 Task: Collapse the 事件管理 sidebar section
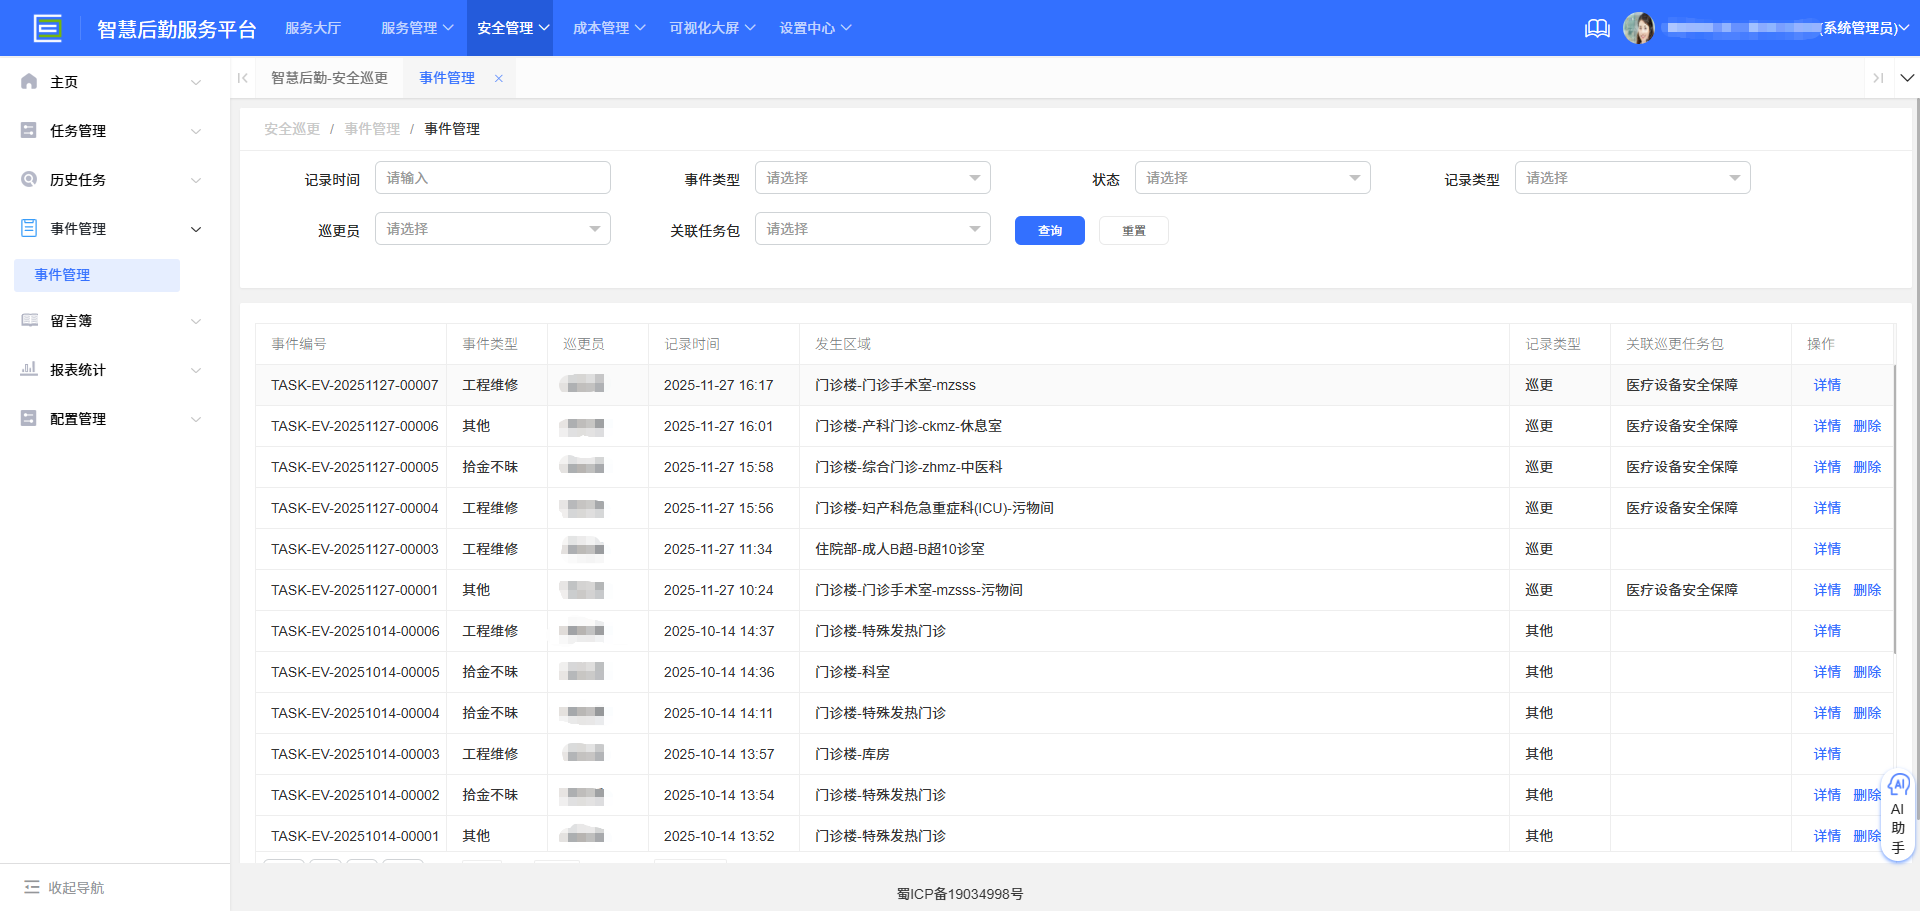(x=196, y=228)
